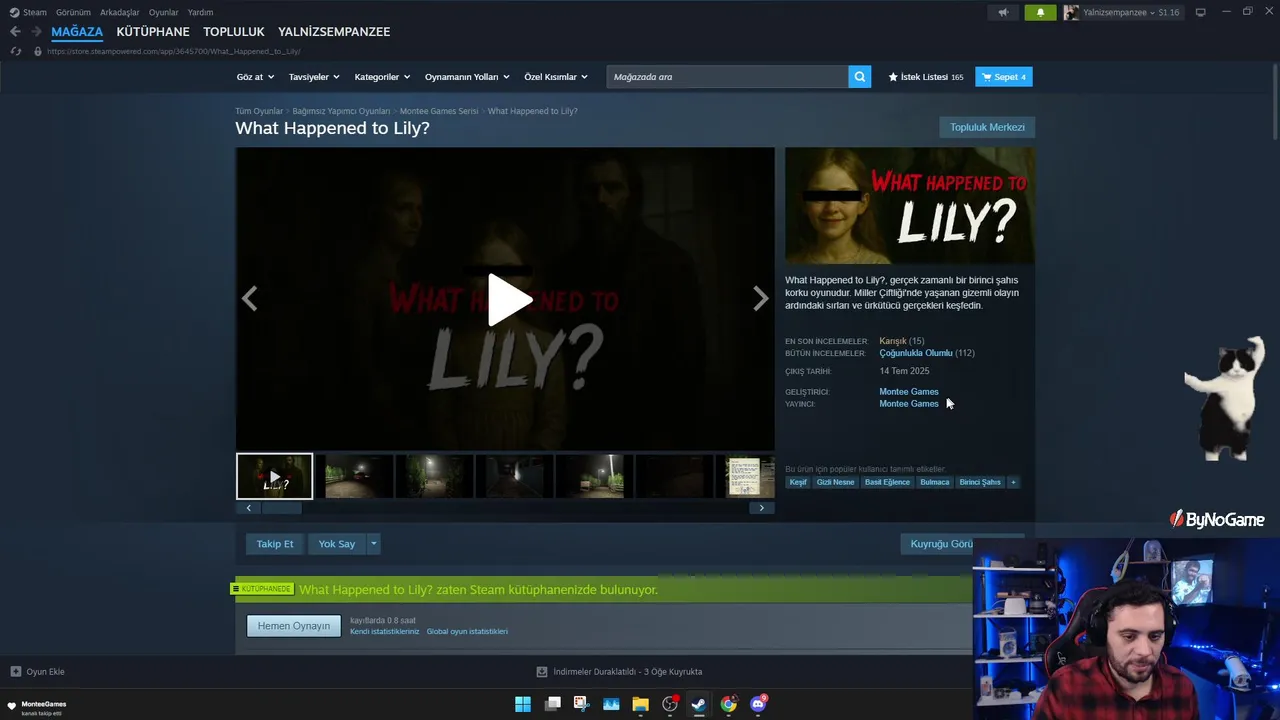Click the magnifier search button in store

(x=859, y=77)
